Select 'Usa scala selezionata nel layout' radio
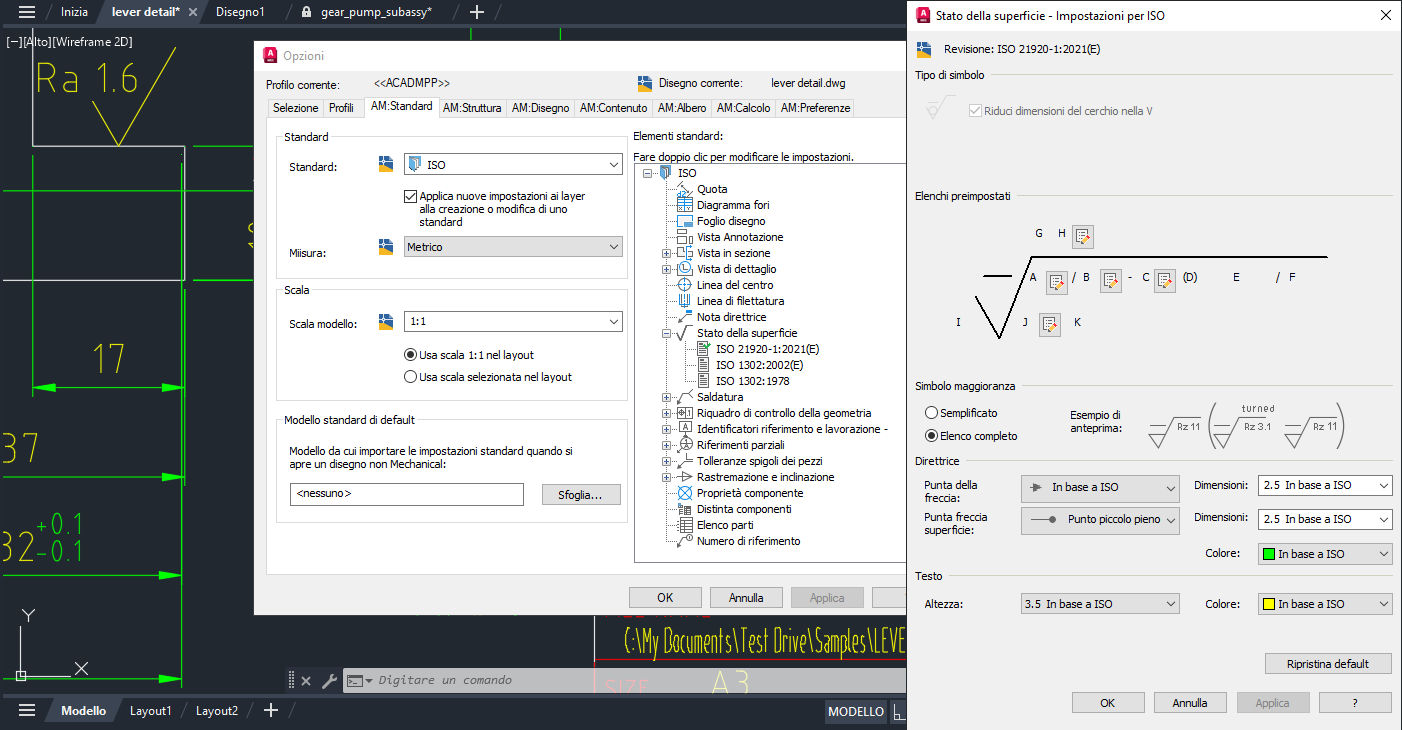 [410, 377]
